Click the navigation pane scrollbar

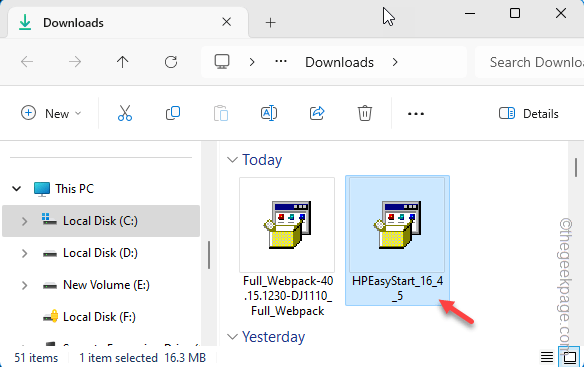click(209, 255)
